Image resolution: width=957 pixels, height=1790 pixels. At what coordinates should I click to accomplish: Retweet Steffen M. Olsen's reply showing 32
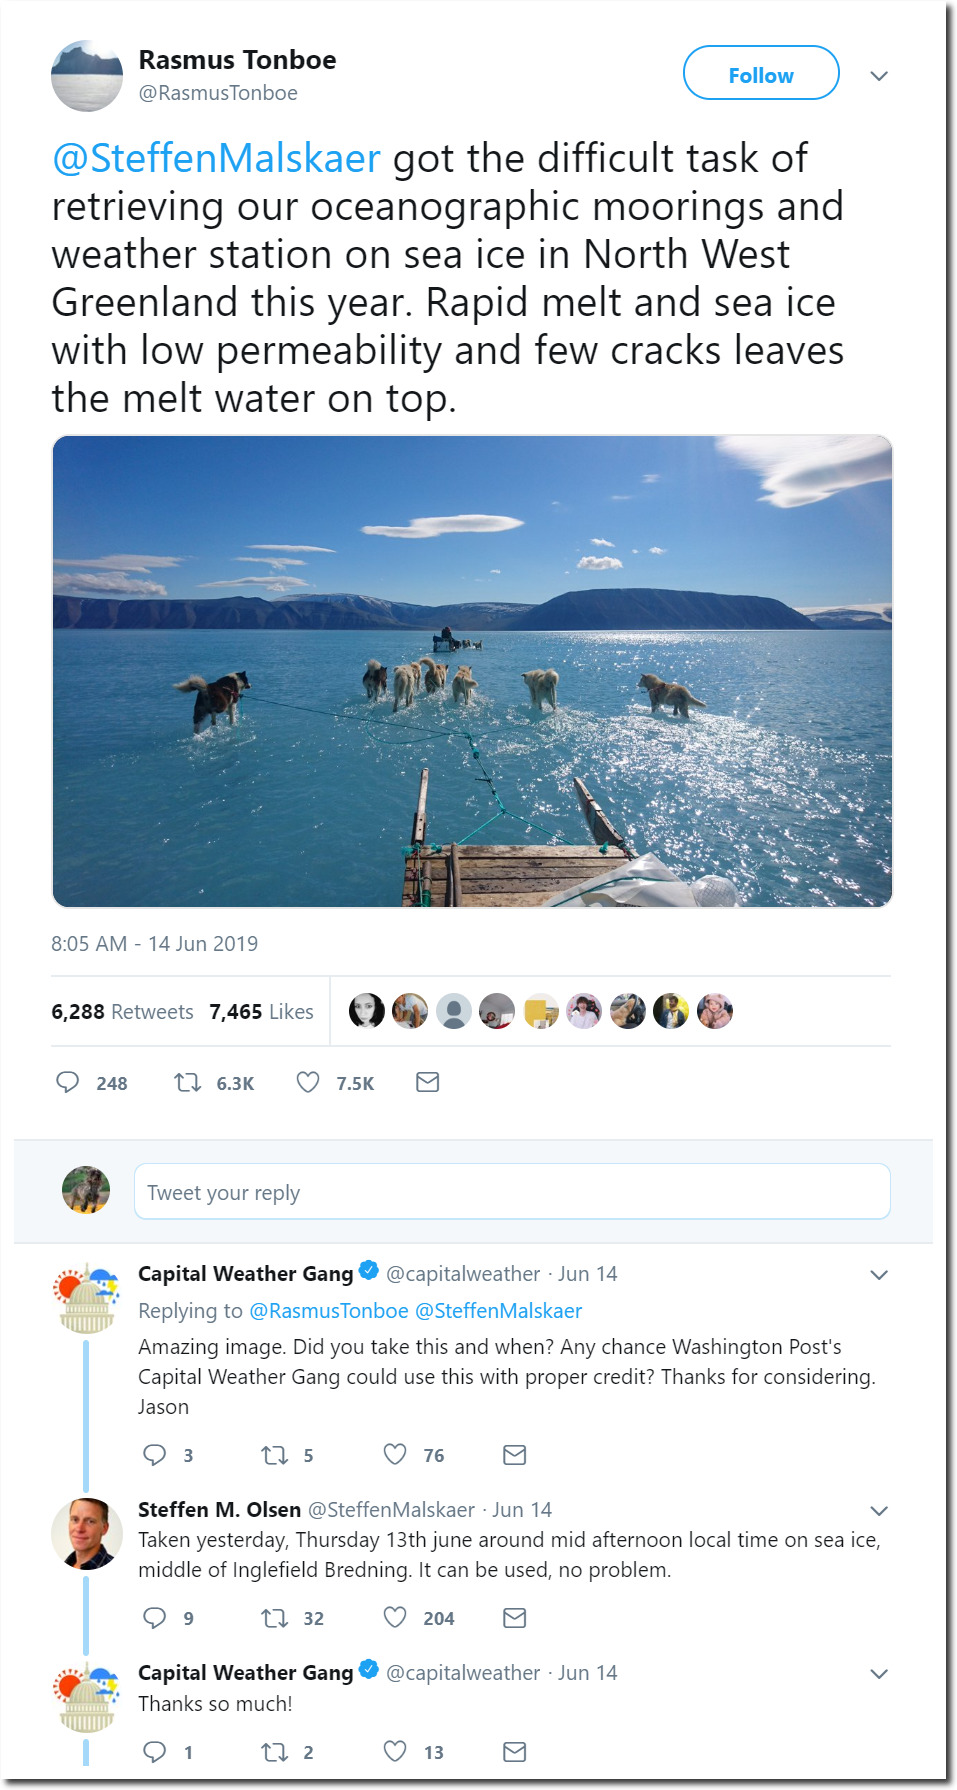274,1617
